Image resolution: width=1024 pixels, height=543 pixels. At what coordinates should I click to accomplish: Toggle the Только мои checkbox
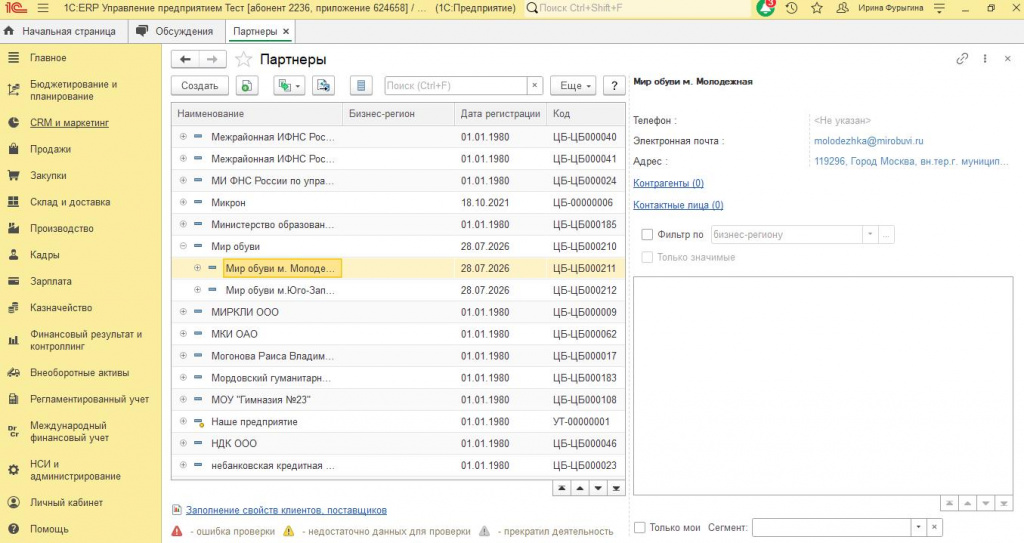(x=640, y=527)
